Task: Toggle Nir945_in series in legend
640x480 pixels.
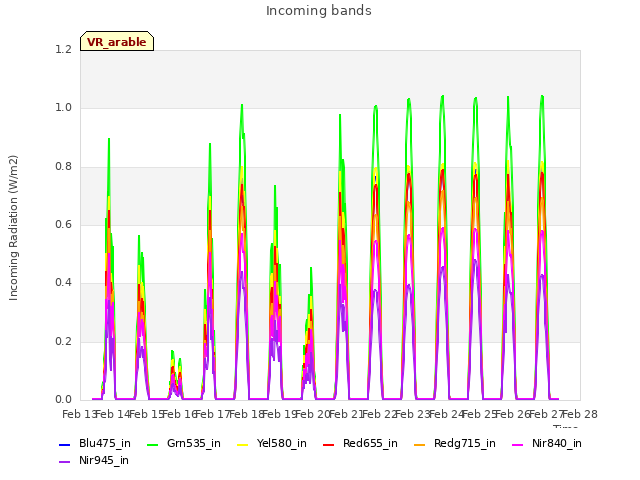Action: click(x=104, y=460)
